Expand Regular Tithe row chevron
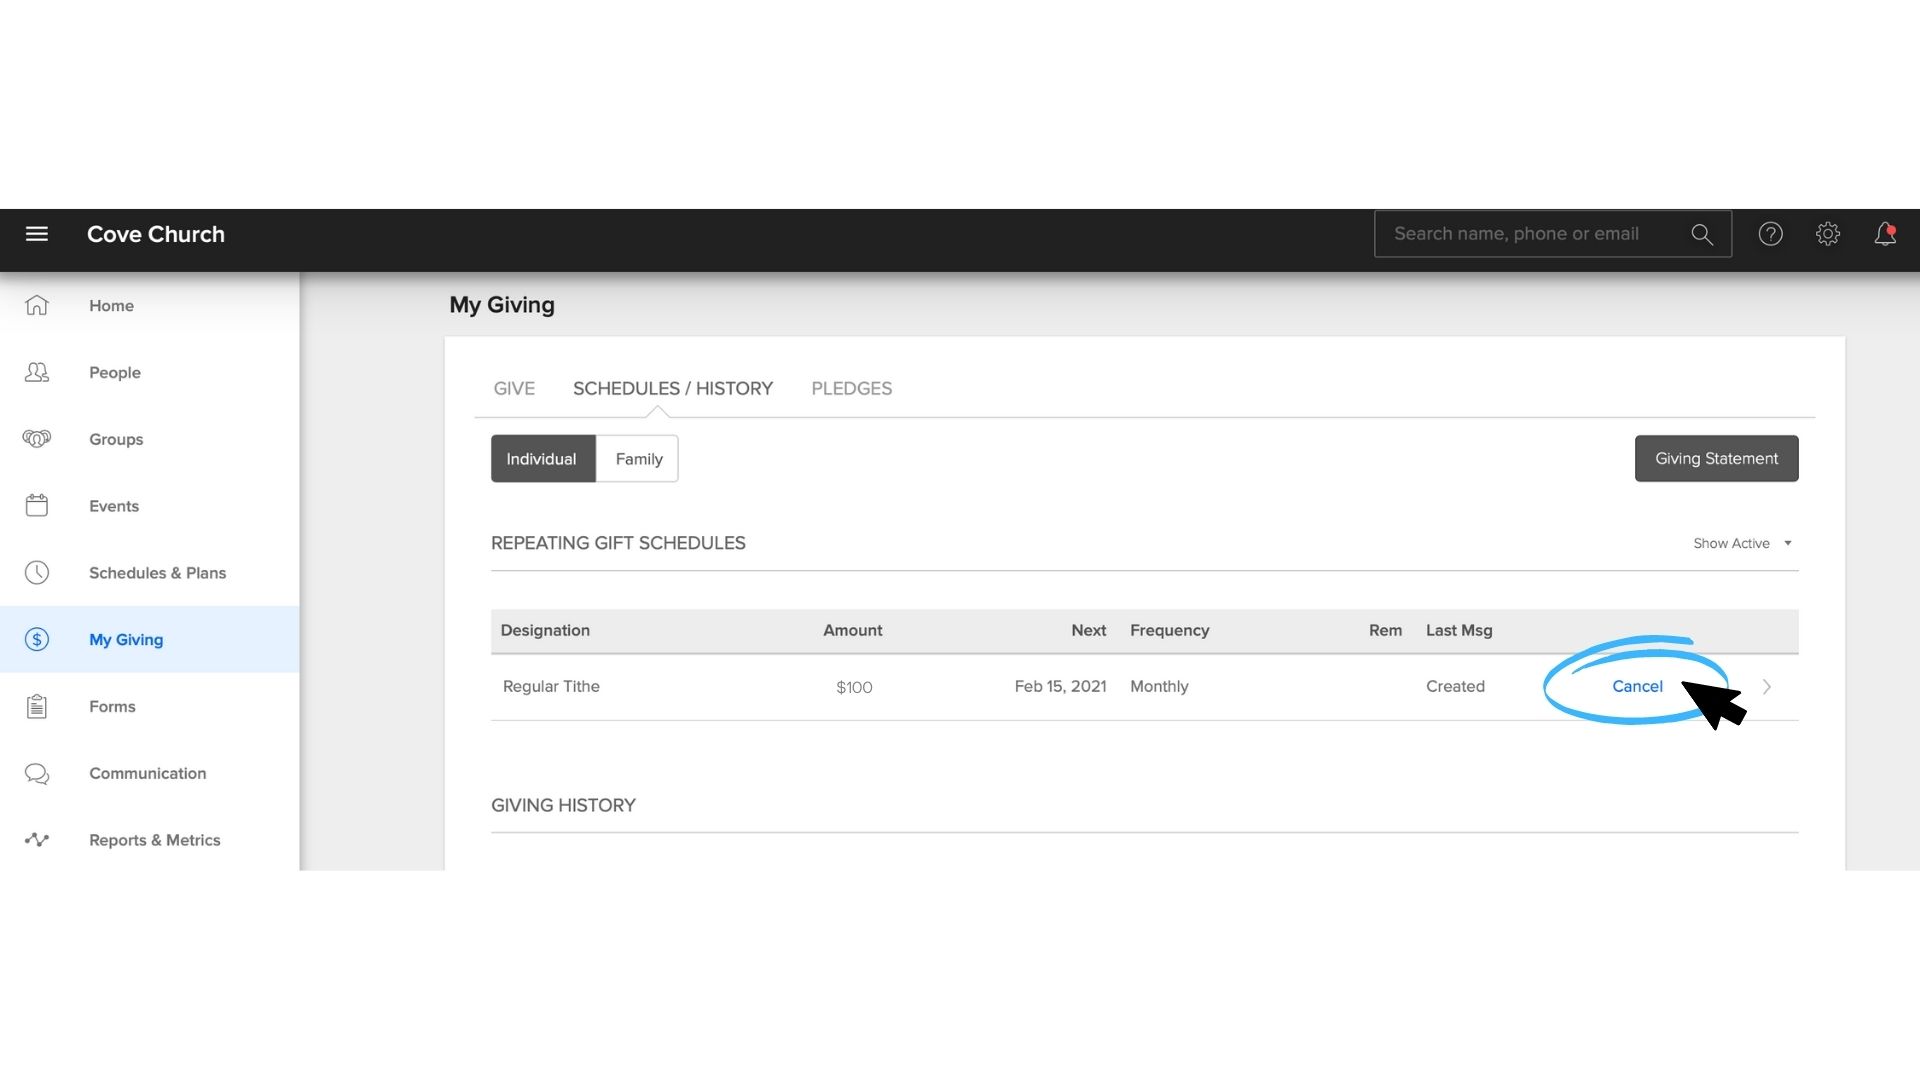The image size is (1920, 1080). point(1767,687)
